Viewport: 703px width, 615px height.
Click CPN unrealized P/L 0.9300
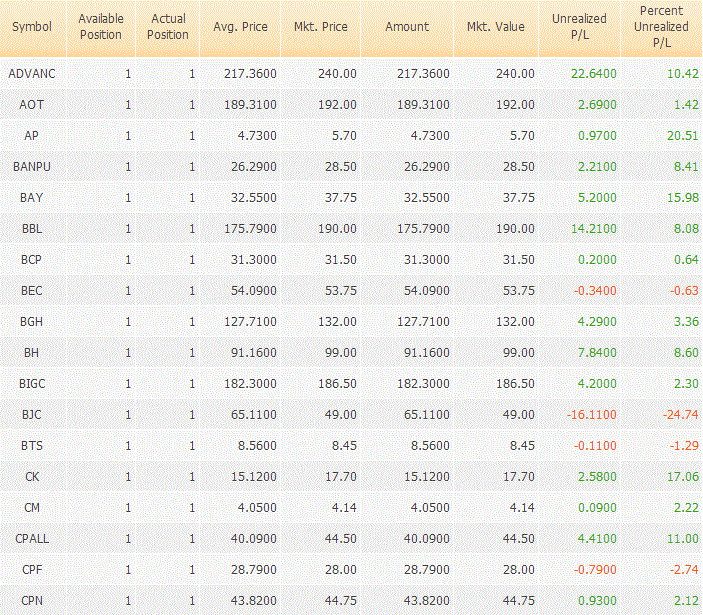[597, 601]
